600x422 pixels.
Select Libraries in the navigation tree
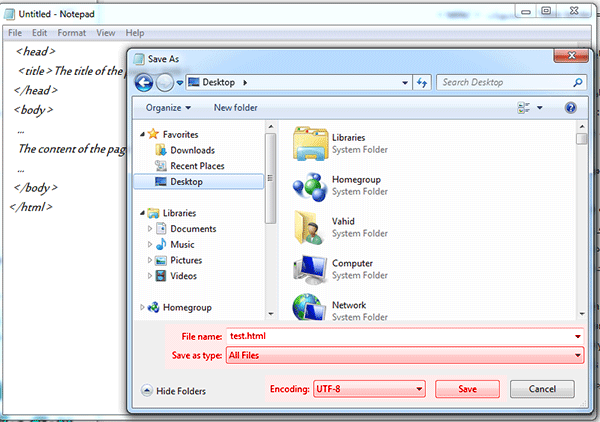coord(172,213)
